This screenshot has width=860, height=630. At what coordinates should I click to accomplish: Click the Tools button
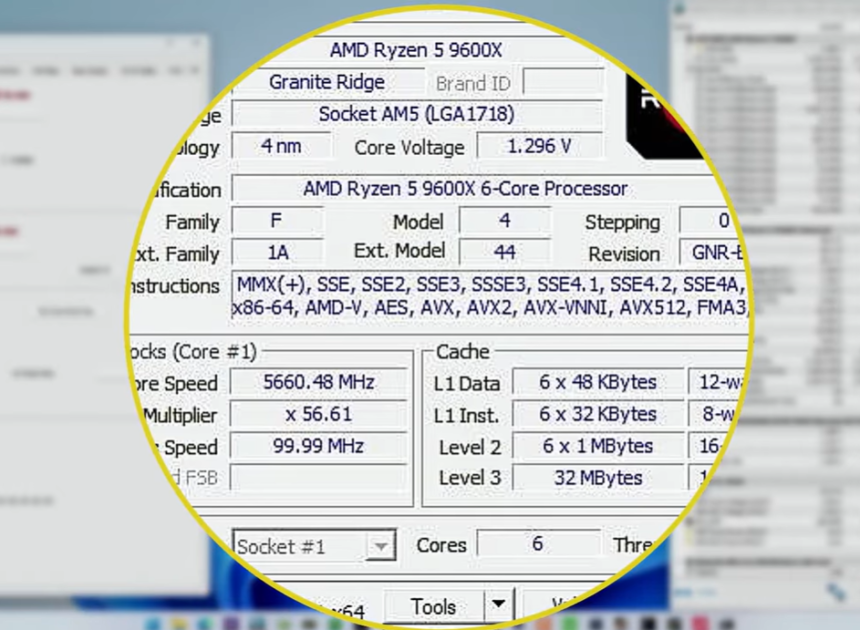(x=434, y=605)
